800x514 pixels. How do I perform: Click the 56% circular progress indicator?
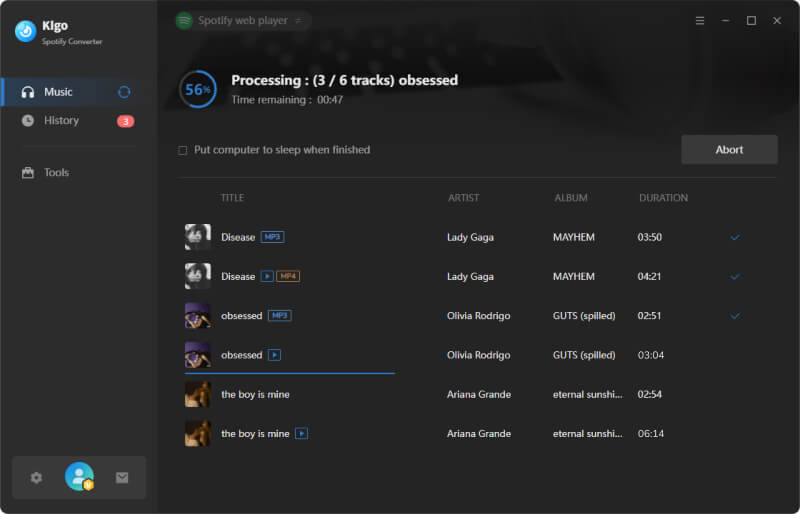197,89
